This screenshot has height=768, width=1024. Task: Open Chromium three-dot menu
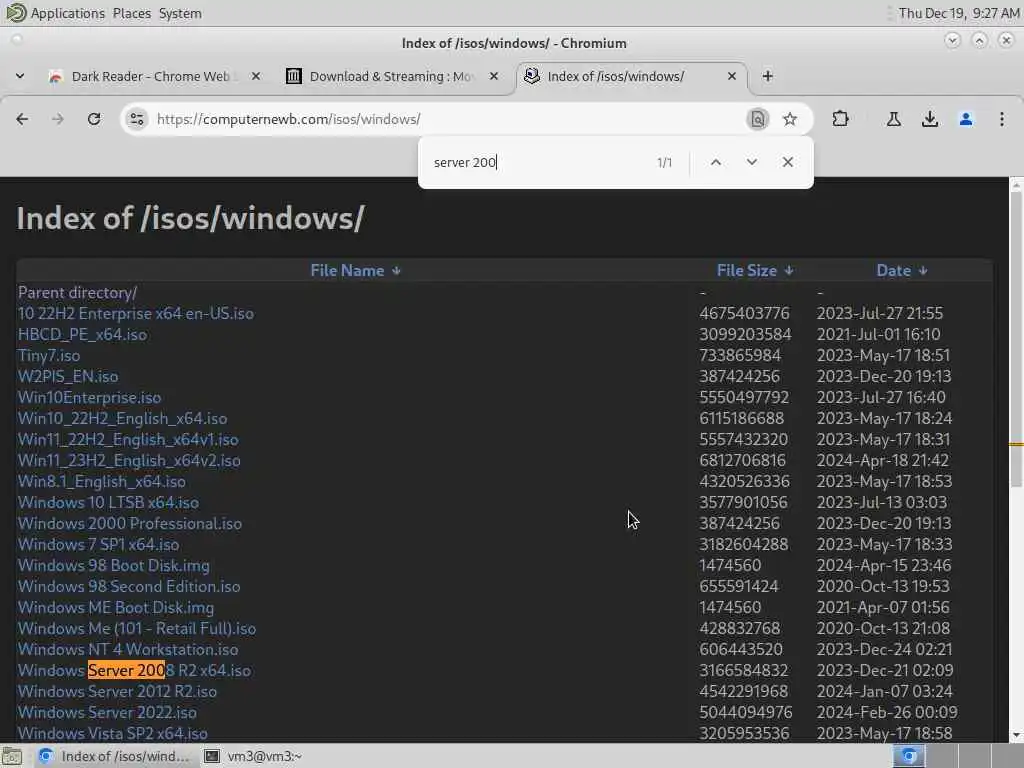click(x=1002, y=119)
